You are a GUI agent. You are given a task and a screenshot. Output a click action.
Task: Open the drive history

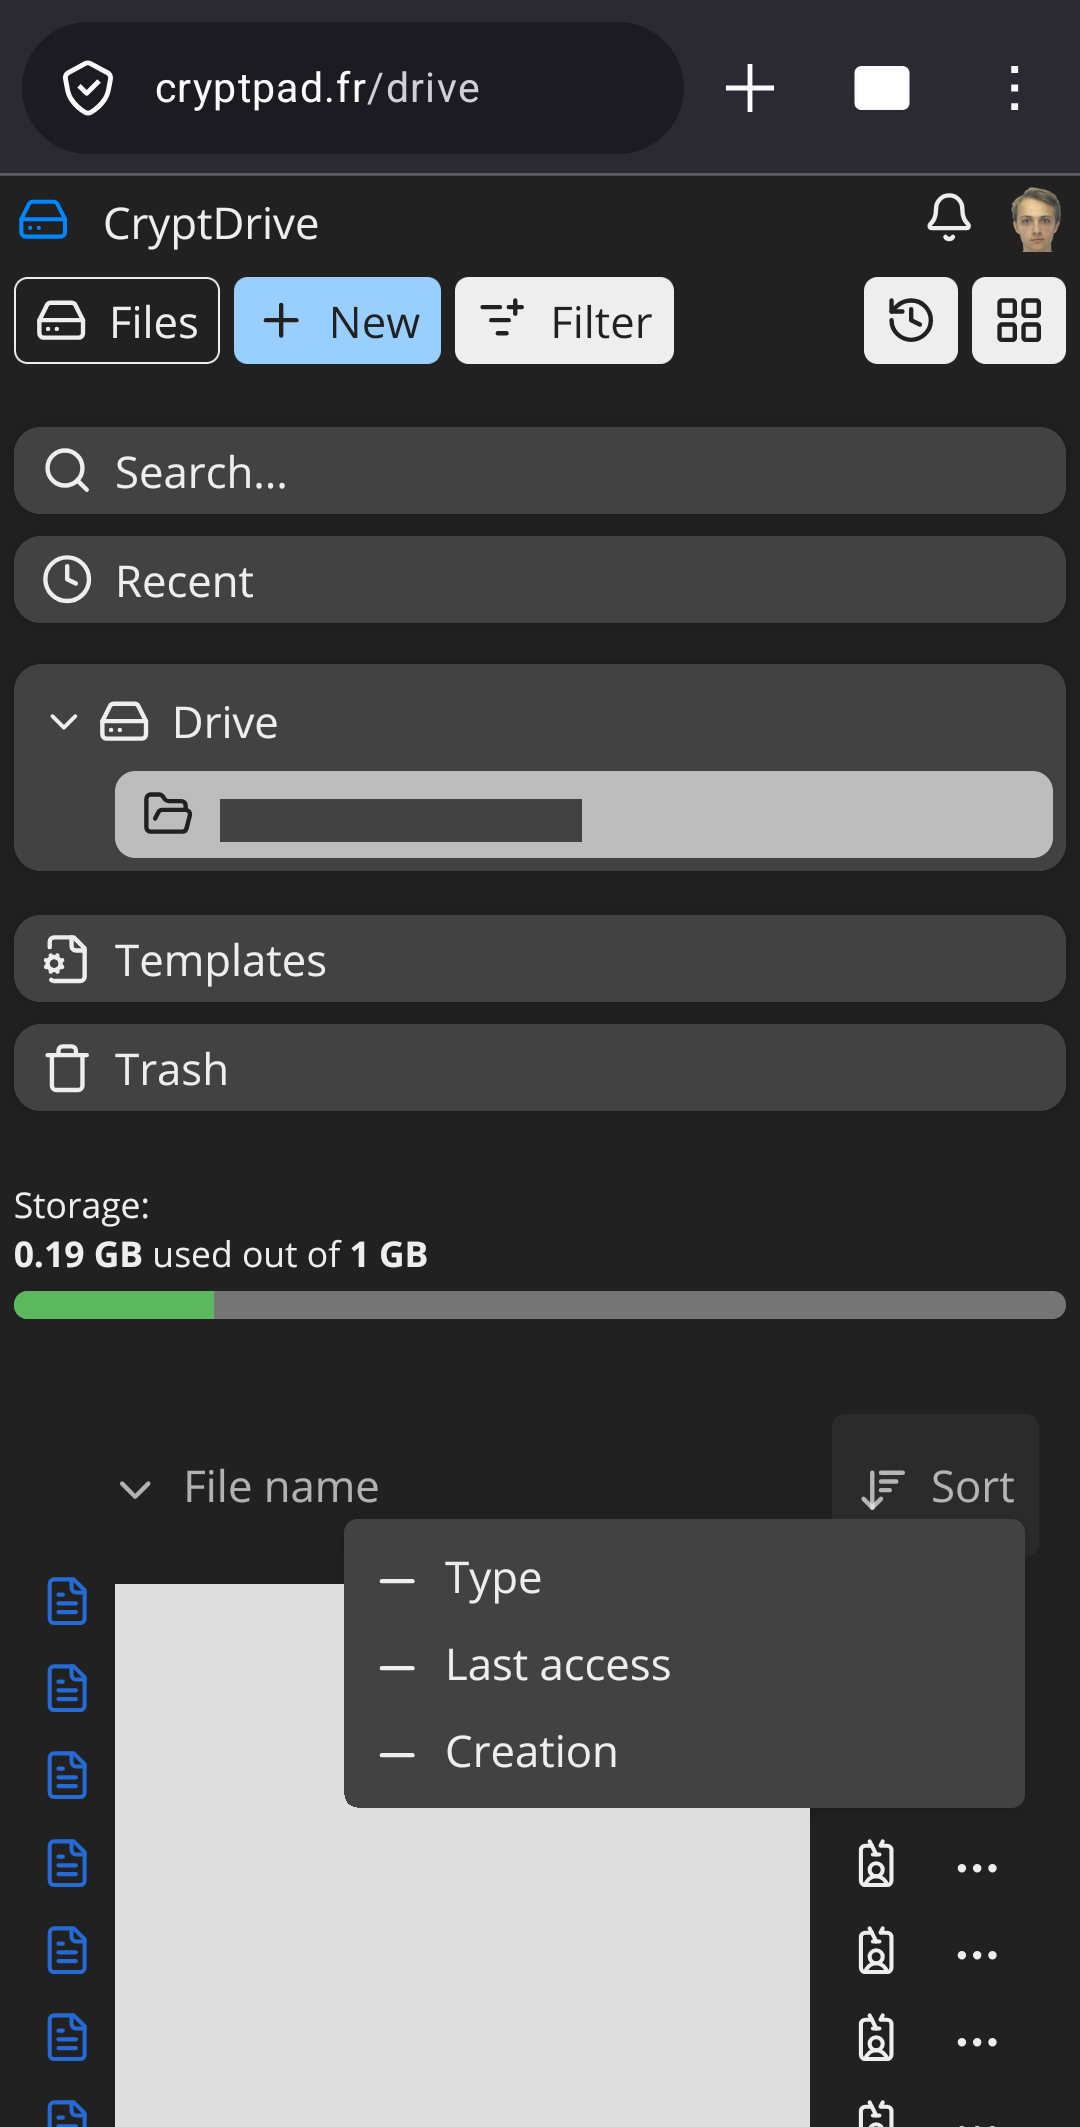point(910,321)
